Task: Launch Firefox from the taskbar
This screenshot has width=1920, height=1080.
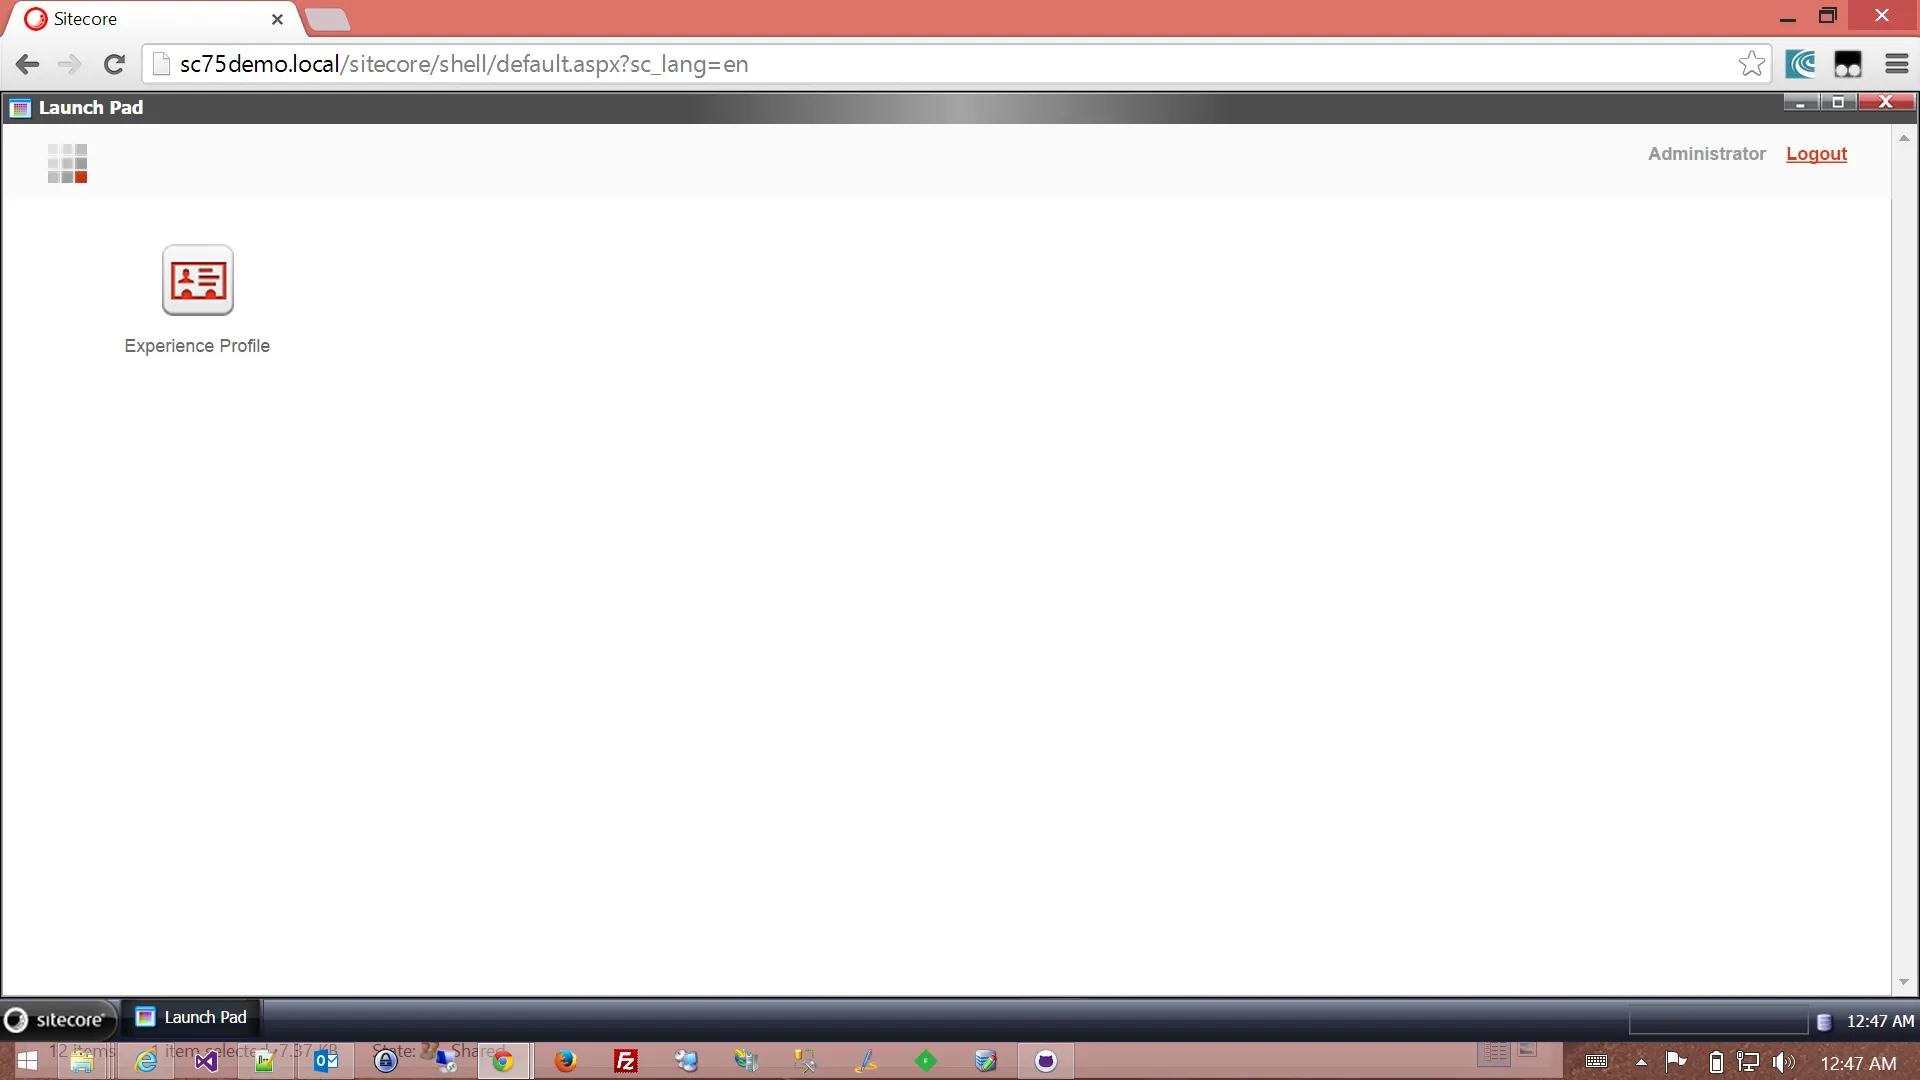Action: [x=566, y=1061]
